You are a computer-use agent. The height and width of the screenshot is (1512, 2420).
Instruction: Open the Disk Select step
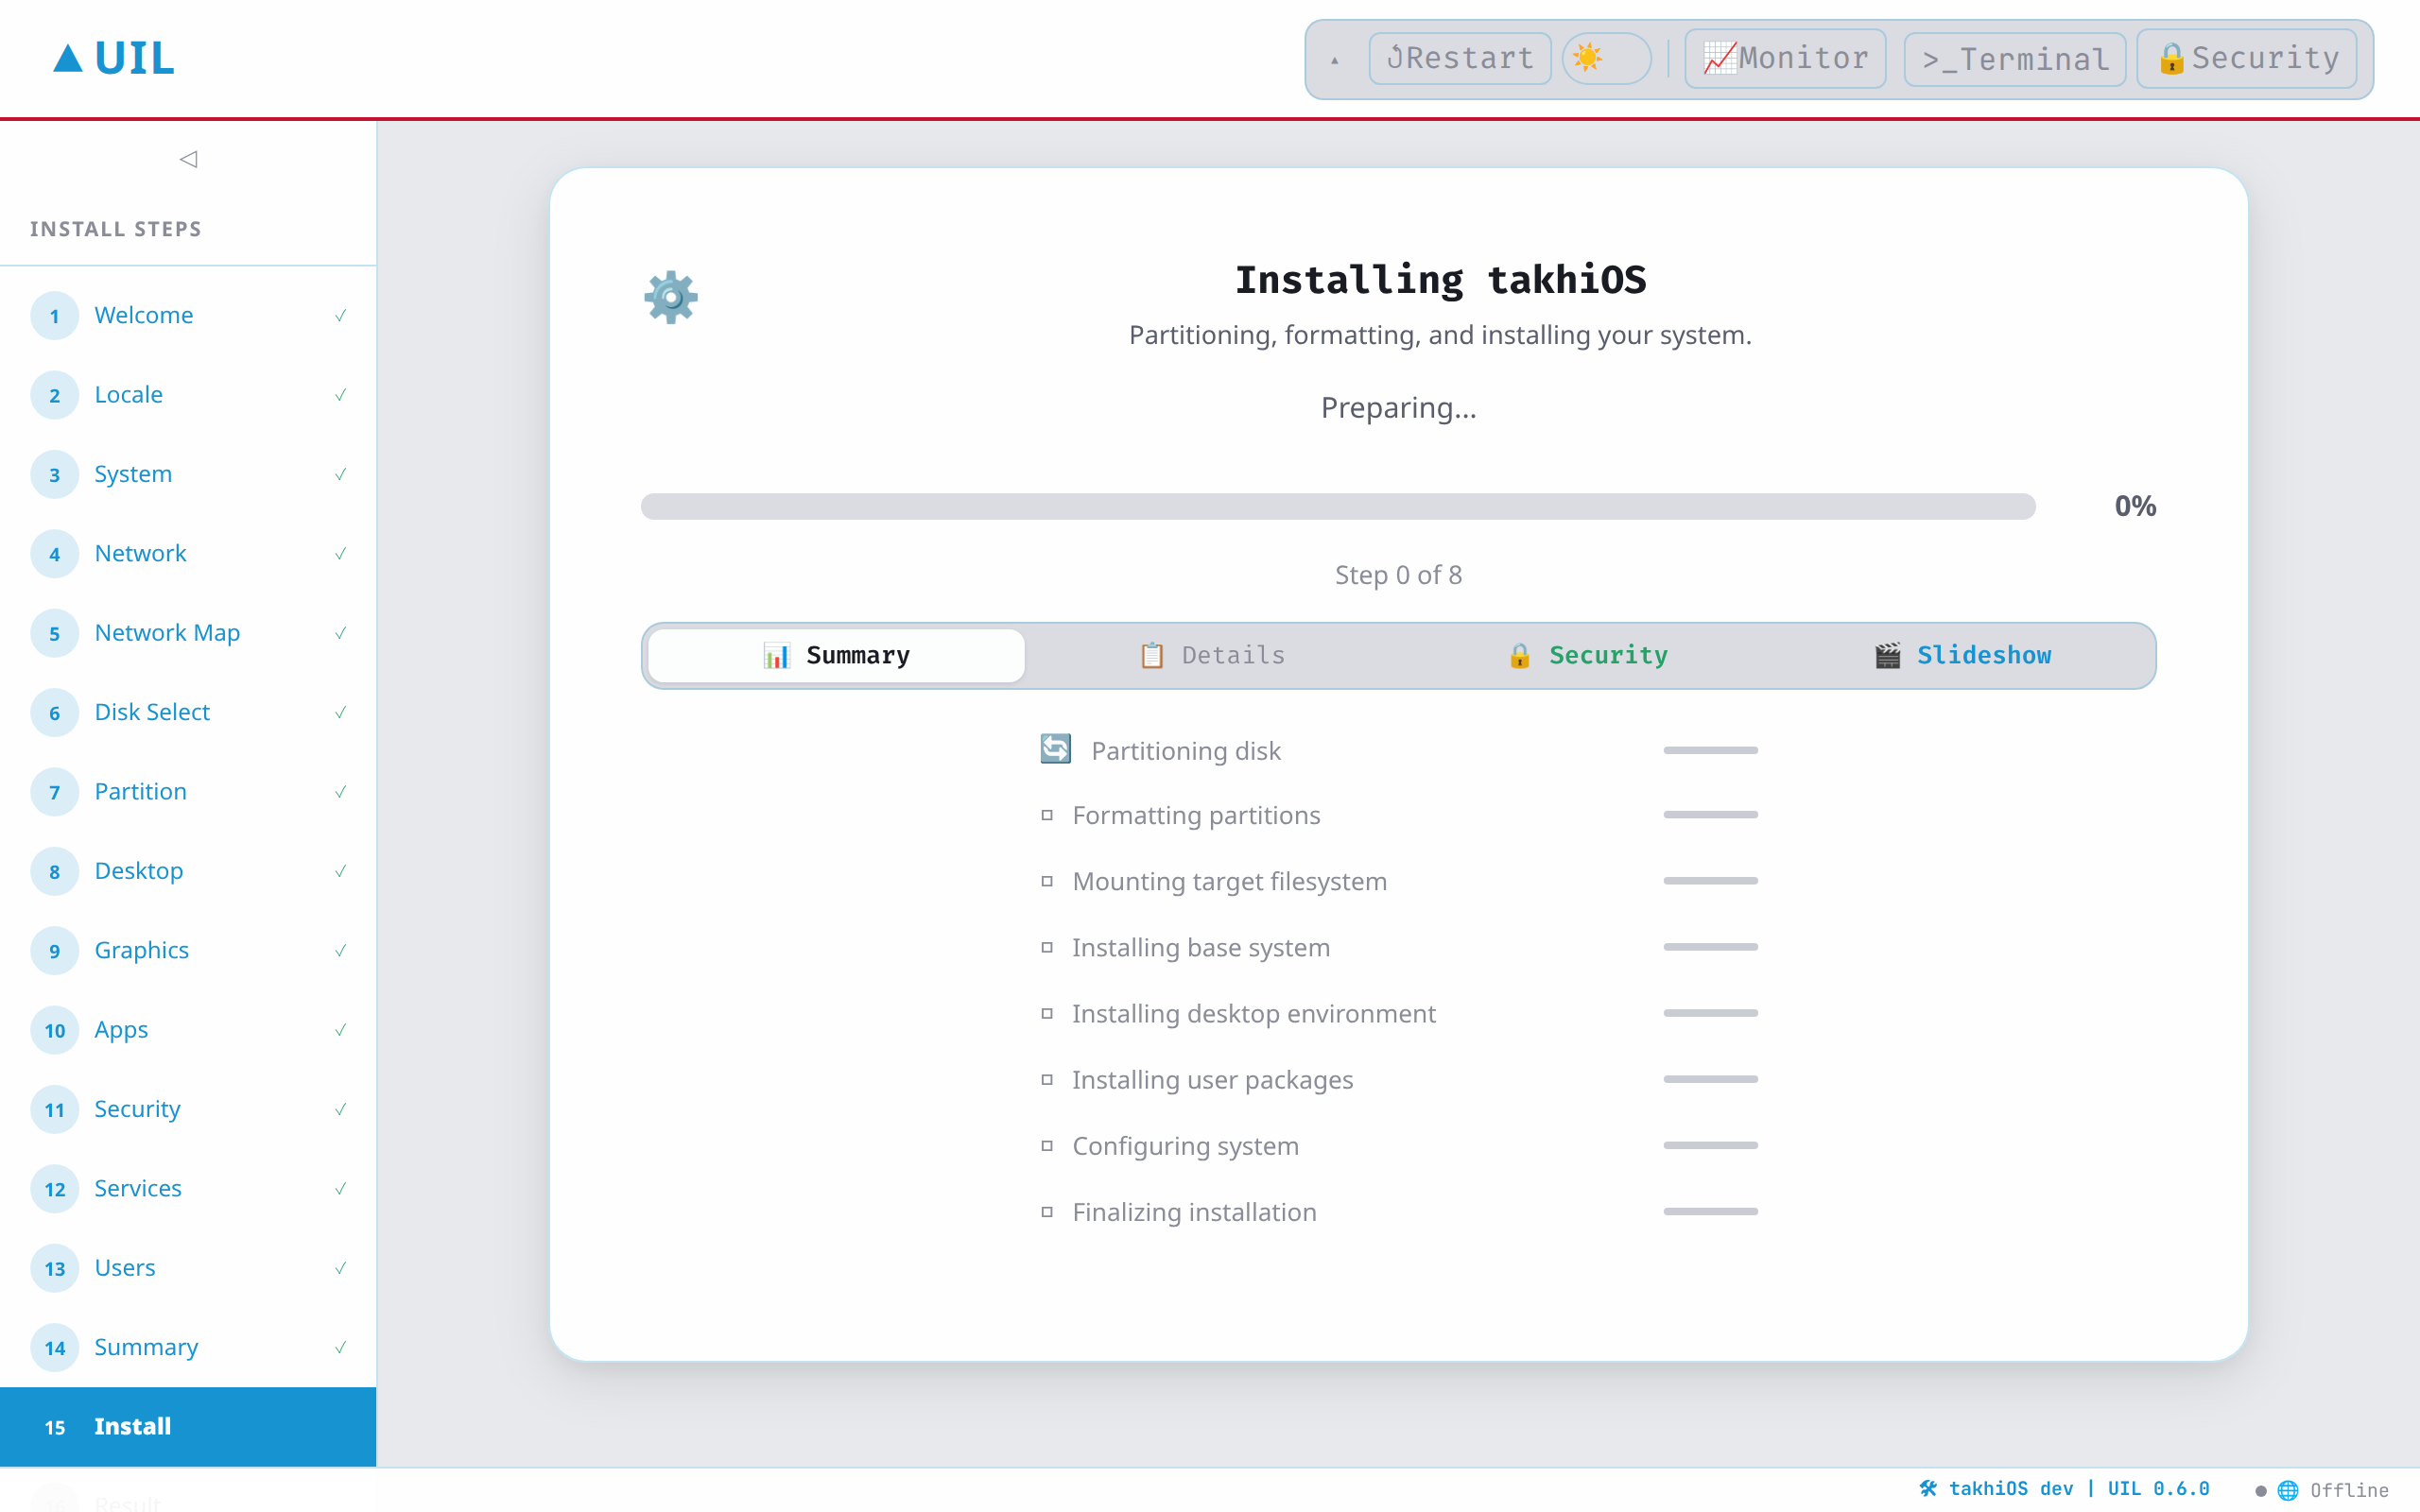pyautogui.click(x=188, y=712)
